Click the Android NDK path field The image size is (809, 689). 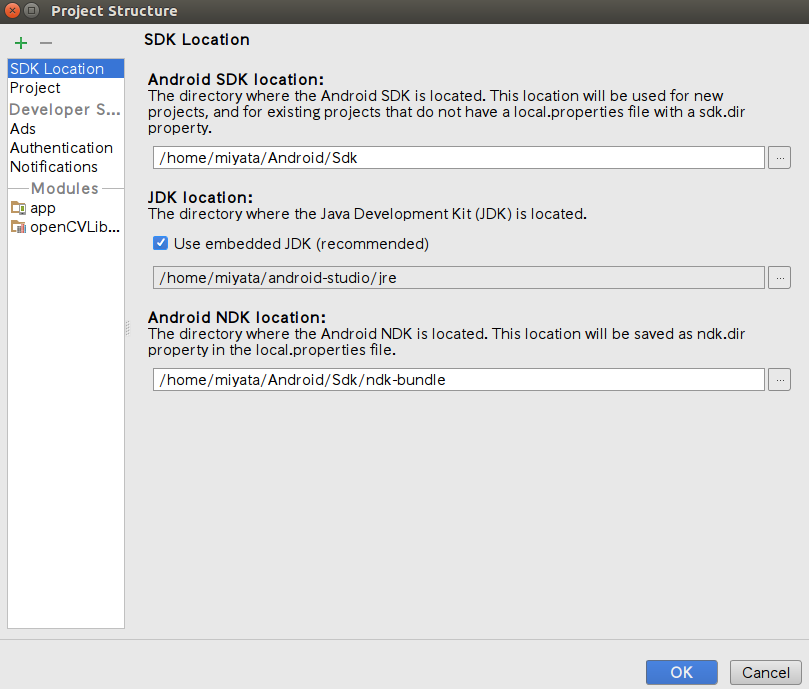click(x=459, y=380)
